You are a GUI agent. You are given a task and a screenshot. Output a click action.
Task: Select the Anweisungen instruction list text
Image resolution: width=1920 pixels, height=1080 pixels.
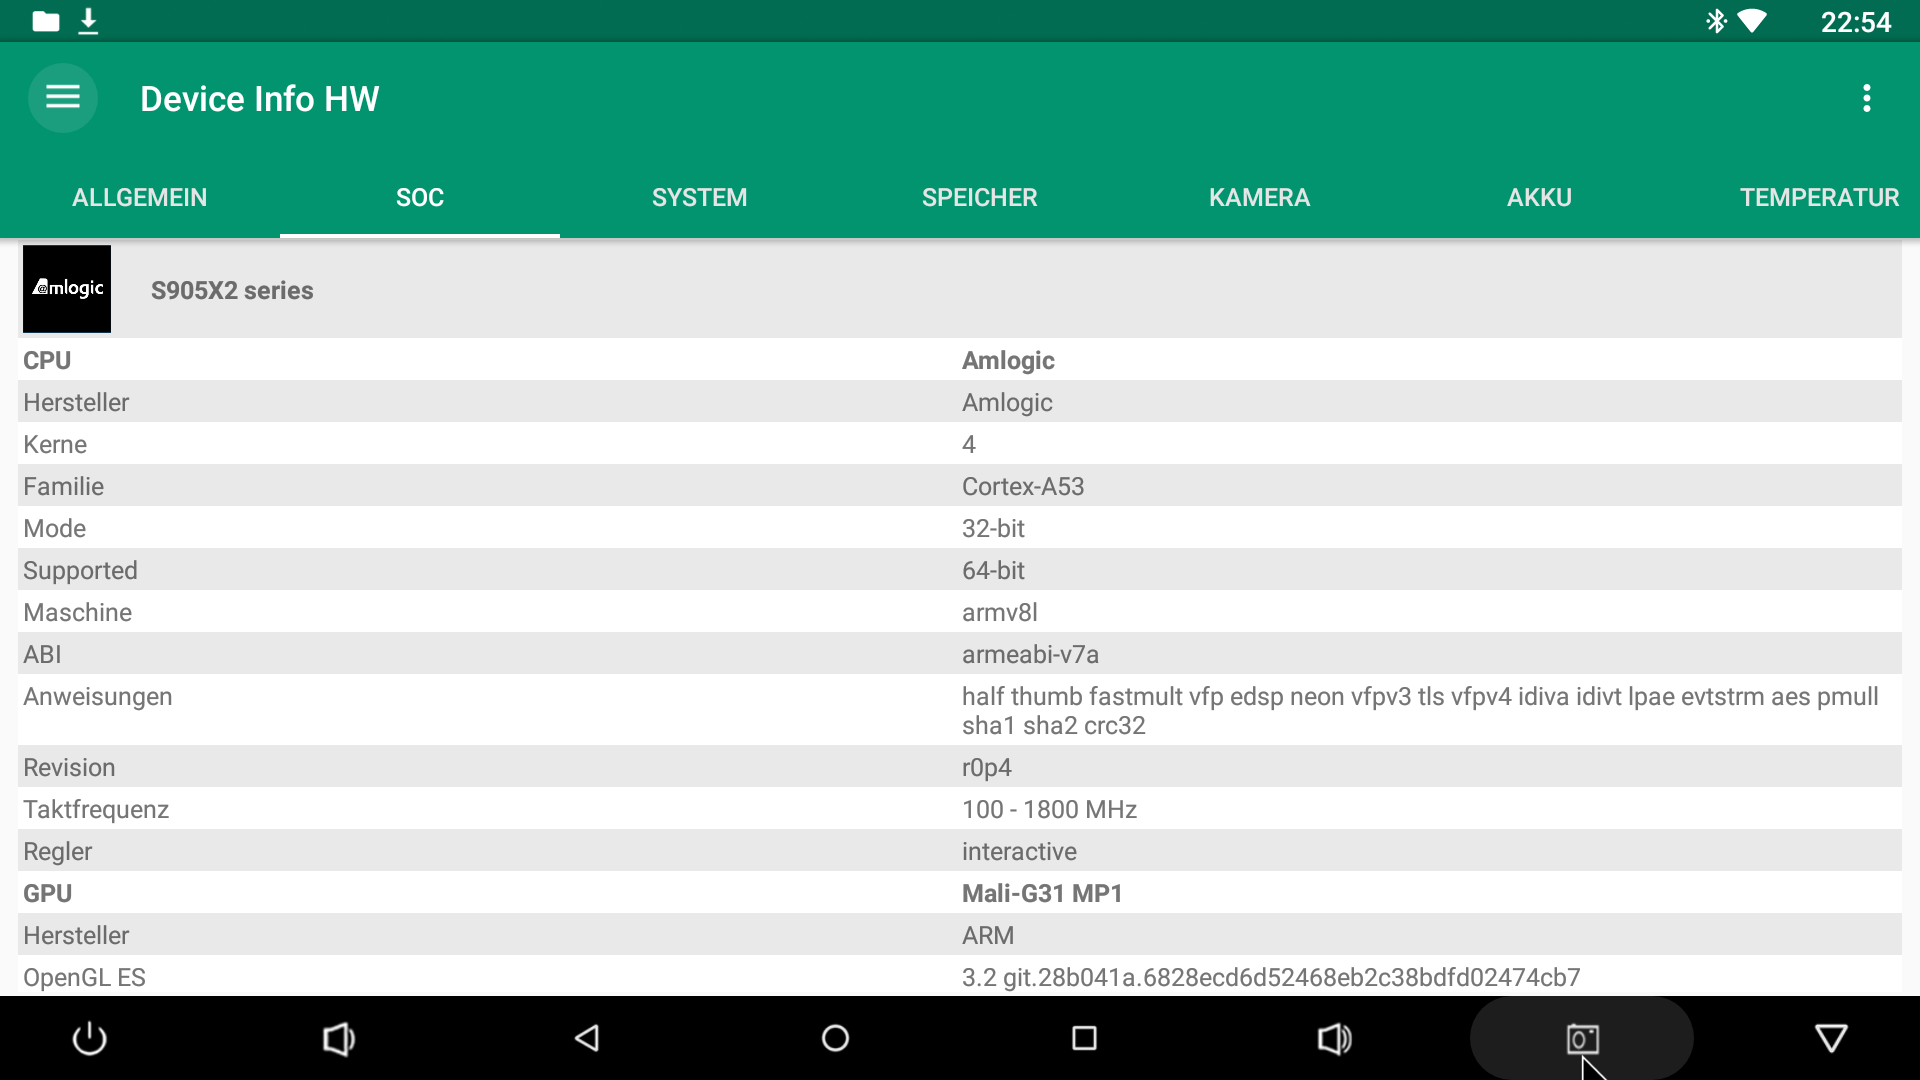pos(1420,710)
